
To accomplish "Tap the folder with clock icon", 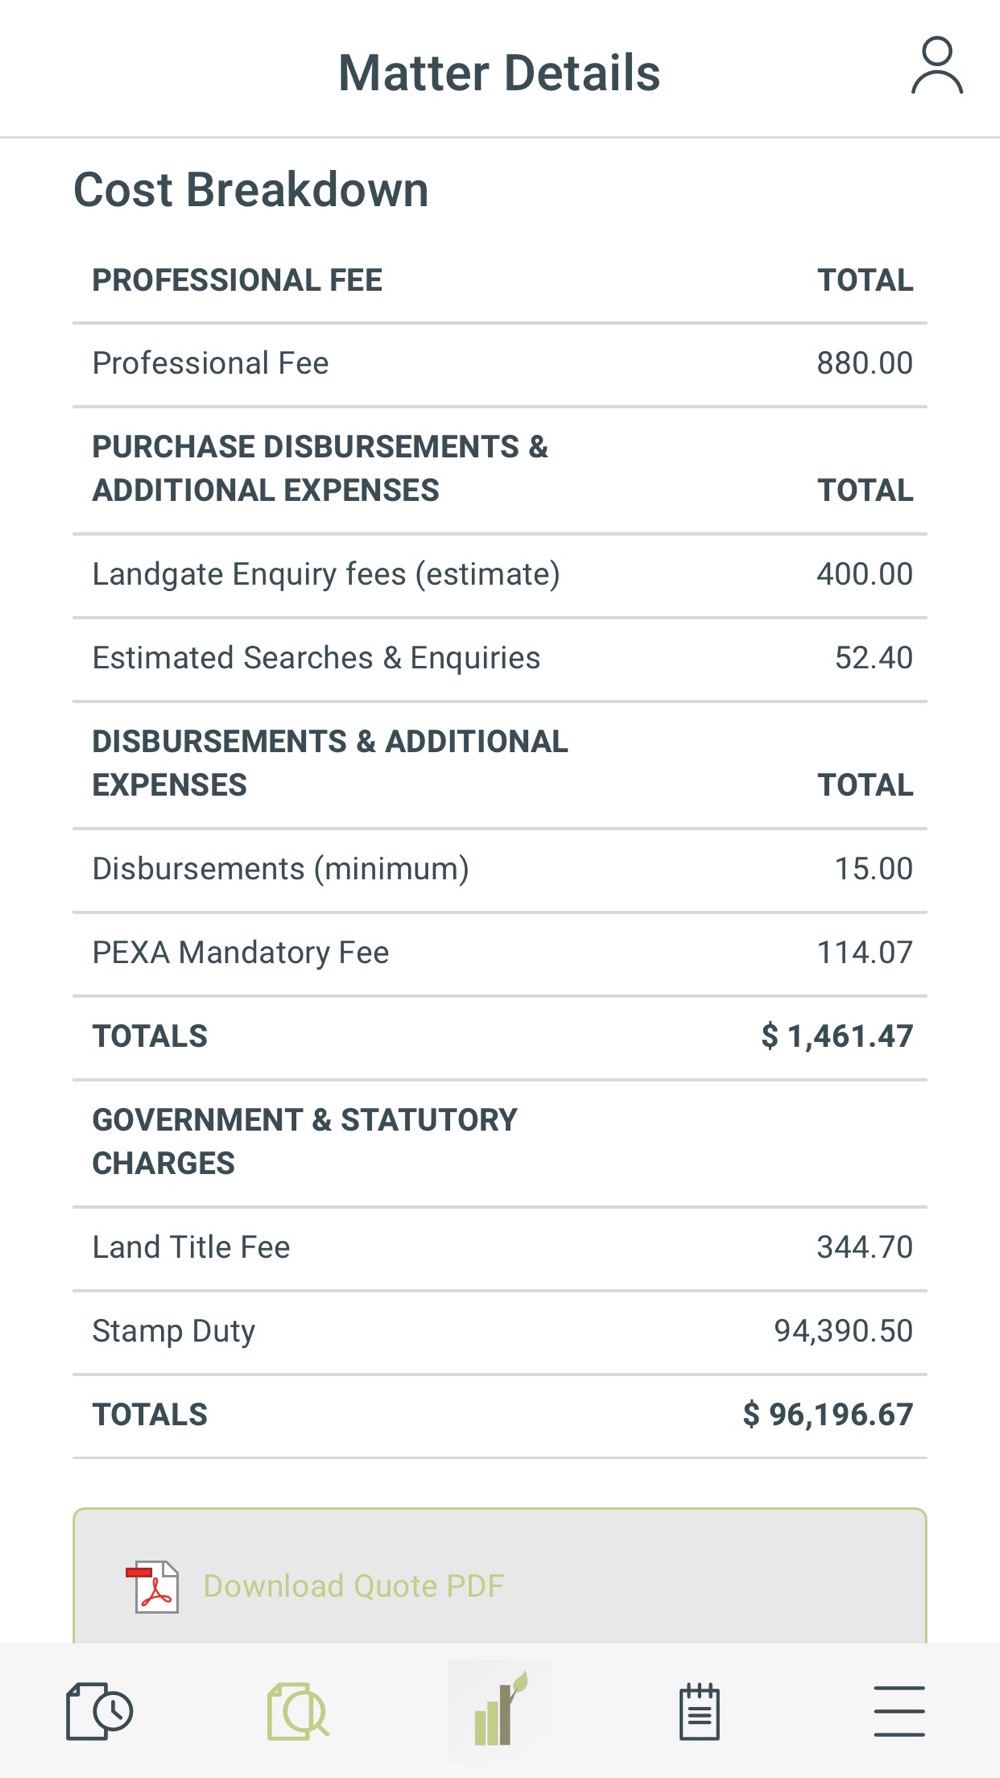I will (99, 1711).
